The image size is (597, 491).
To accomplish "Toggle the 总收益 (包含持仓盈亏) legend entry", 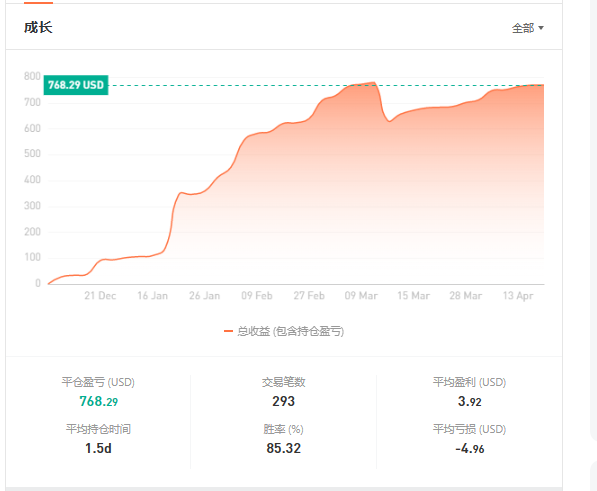I will click(284, 331).
